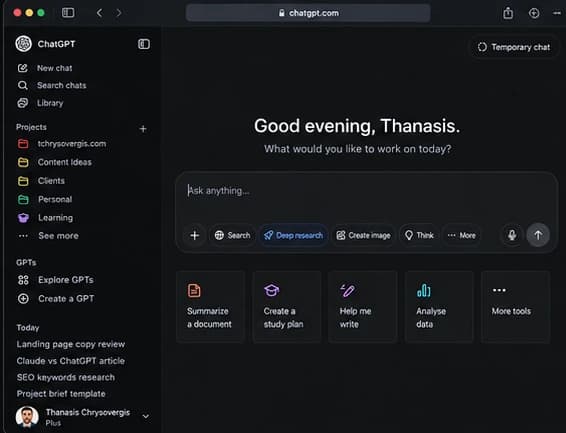The image size is (566, 433).
Task: Click the yellow Content Ideas folder icon
Action: coord(23,162)
